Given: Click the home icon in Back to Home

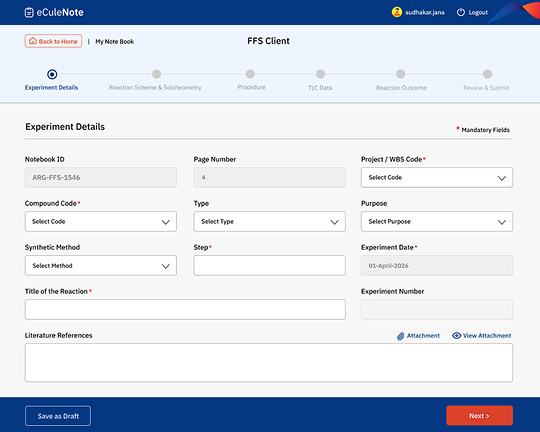Looking at the screenshot, I should [x=33, y=41].
